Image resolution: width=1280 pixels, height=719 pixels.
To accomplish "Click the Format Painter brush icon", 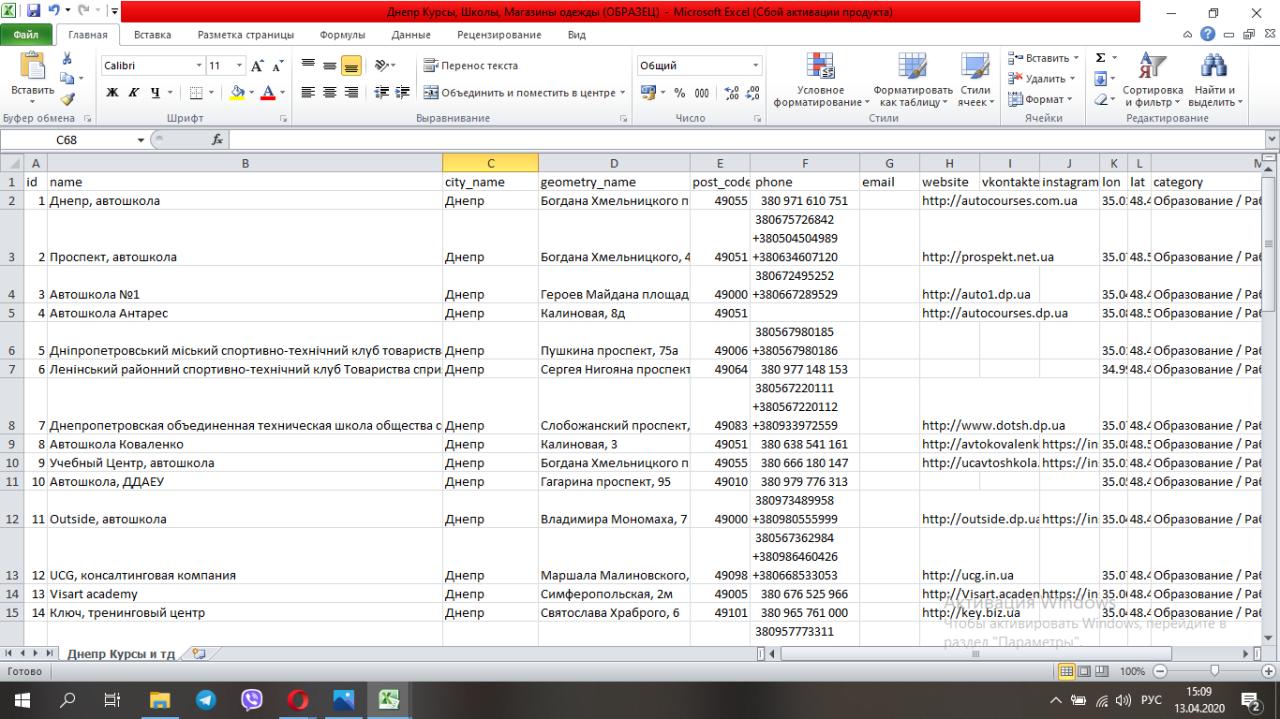I will 67,99.
